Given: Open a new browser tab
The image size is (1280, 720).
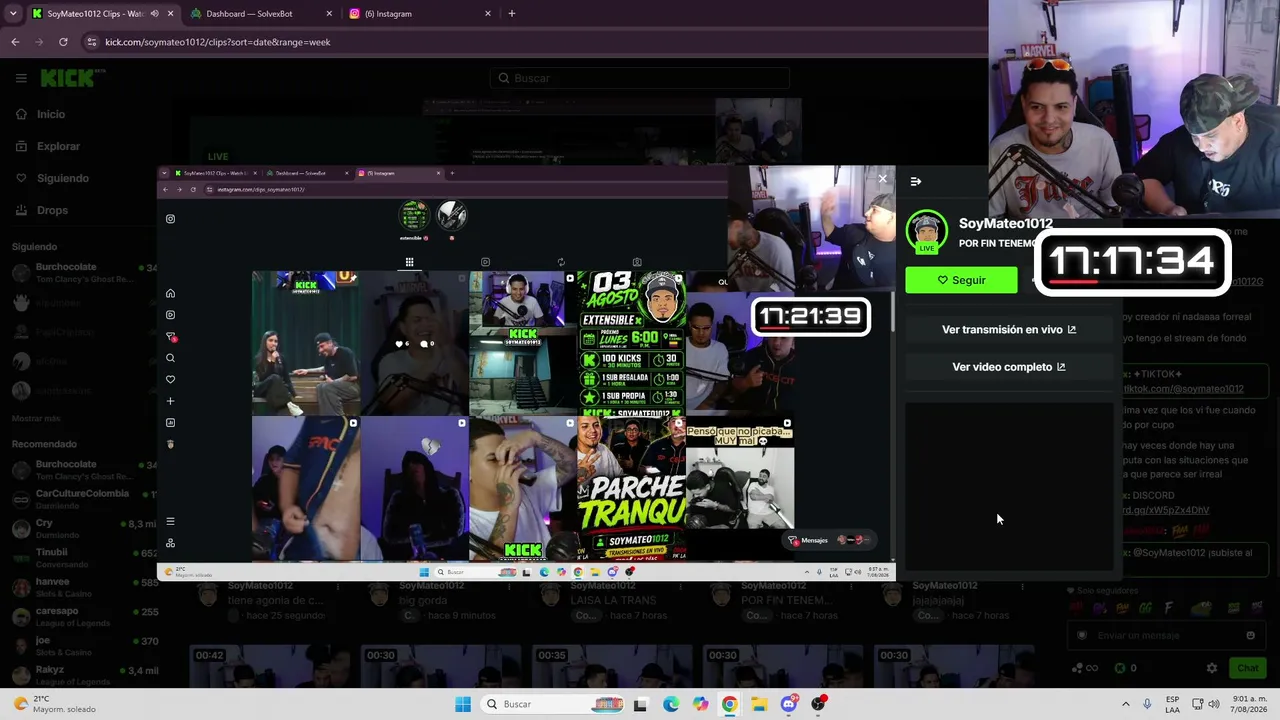Looking at the screenshot, I should point(512,14).
